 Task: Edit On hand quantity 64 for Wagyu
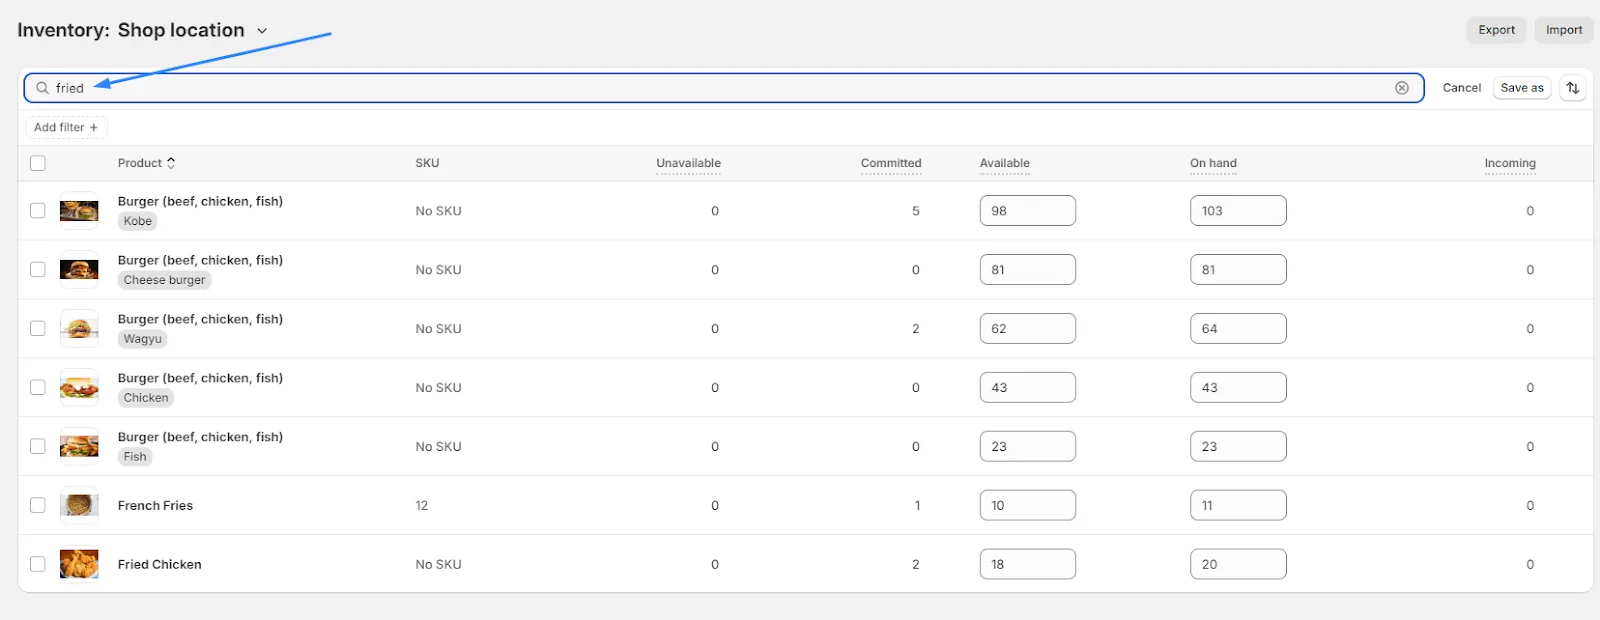[x=1238, y=329]
